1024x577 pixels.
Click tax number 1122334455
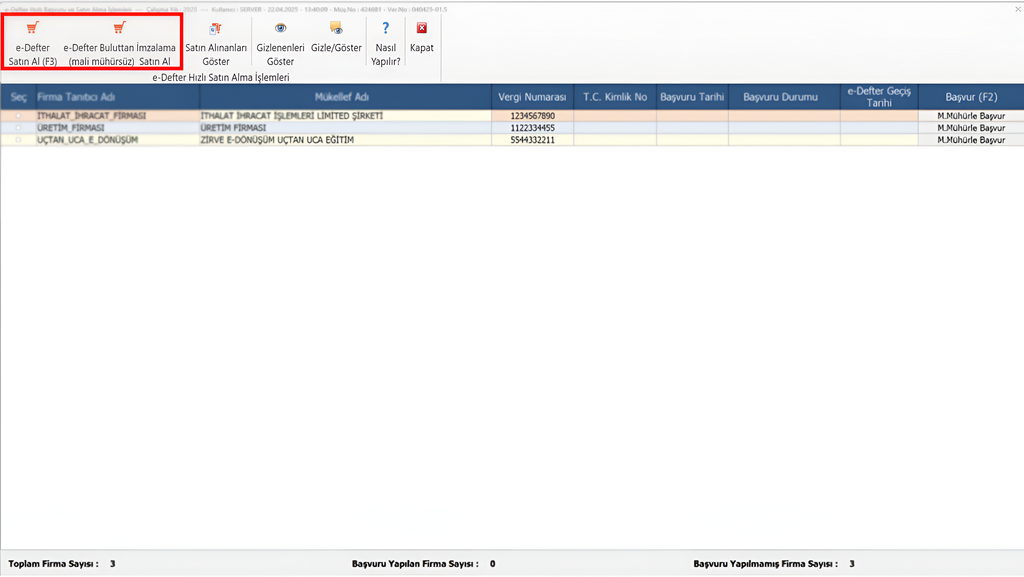coord(532,128)
